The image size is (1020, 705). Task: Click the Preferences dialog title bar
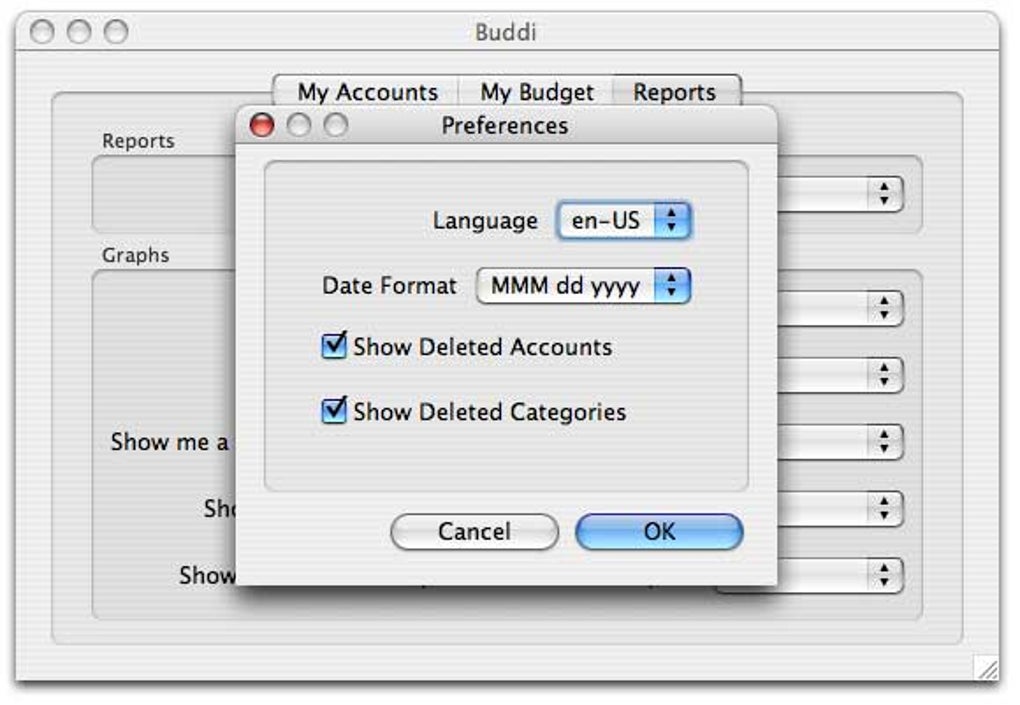pos(505,125)
